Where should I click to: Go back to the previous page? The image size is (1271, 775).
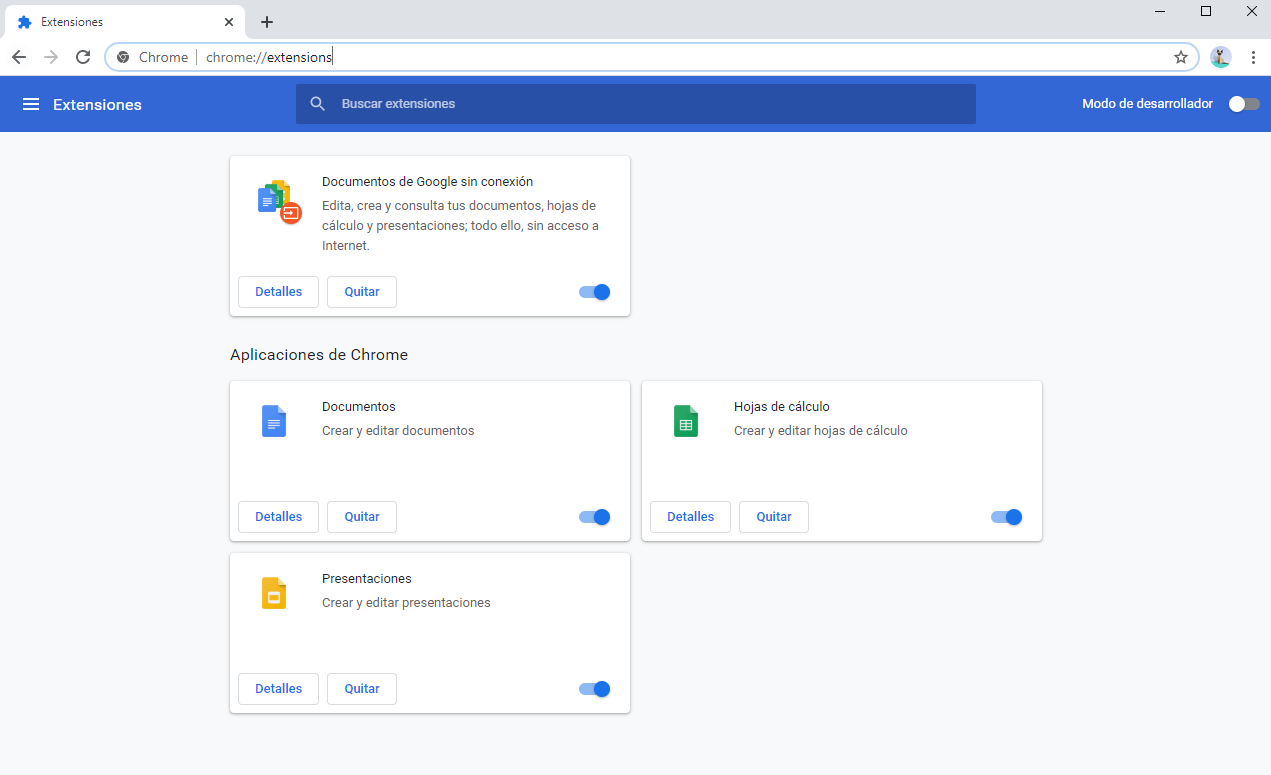(19, 57)
